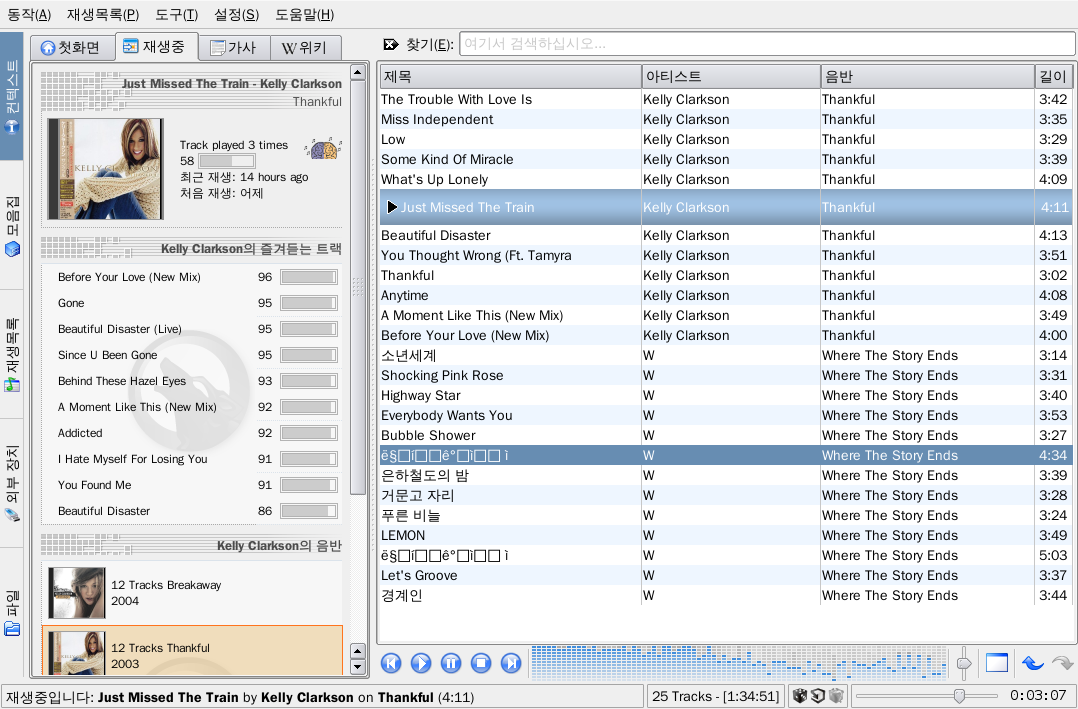Image resolution: width=1078 pixels, height=709 pixels.
Task: Open the 12 Tracks Breakaway 2004 album entry
Action: click(x=192, y=593)
